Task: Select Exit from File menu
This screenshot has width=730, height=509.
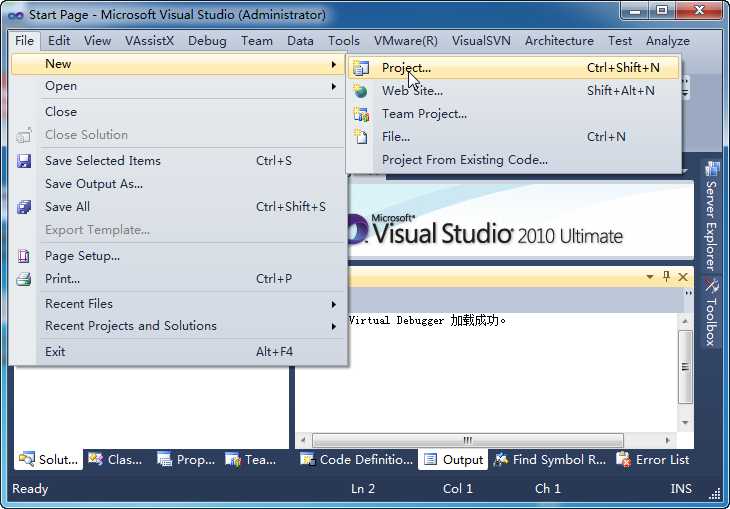Action: (x=178, y=352)
